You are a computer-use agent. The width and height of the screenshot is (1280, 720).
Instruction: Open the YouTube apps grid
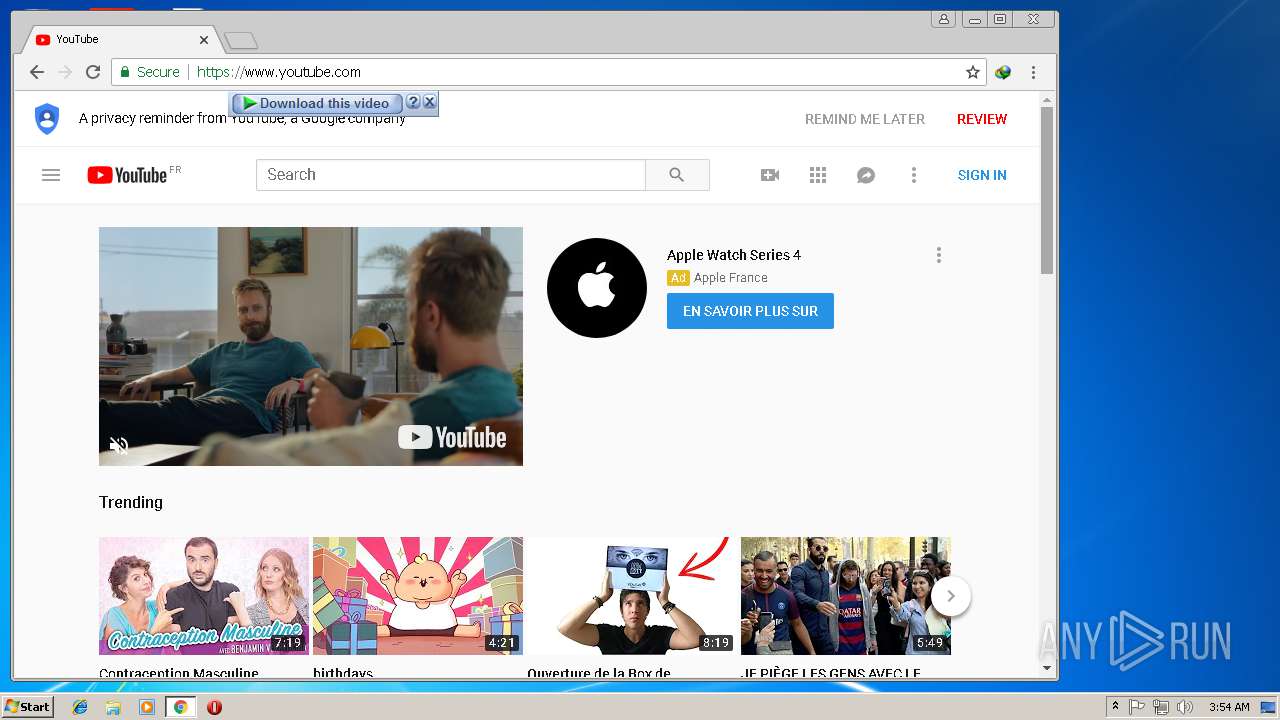point(818,175)
